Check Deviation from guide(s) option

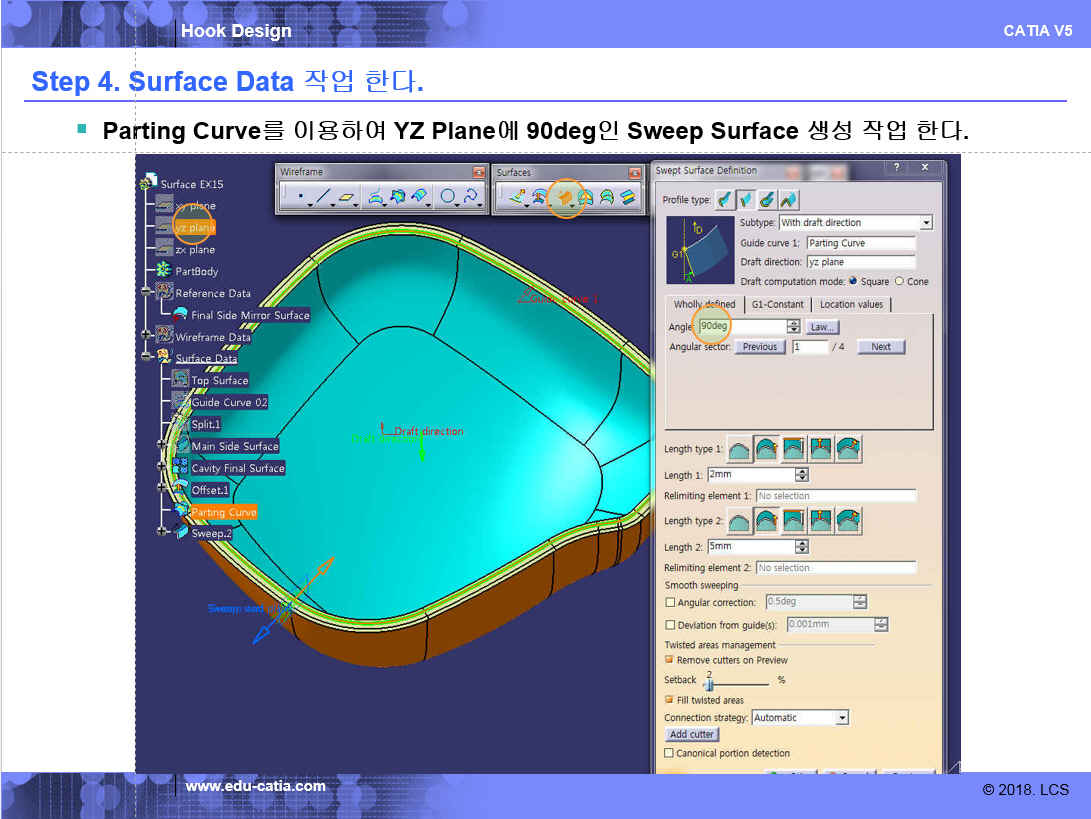tap(670, 625)
